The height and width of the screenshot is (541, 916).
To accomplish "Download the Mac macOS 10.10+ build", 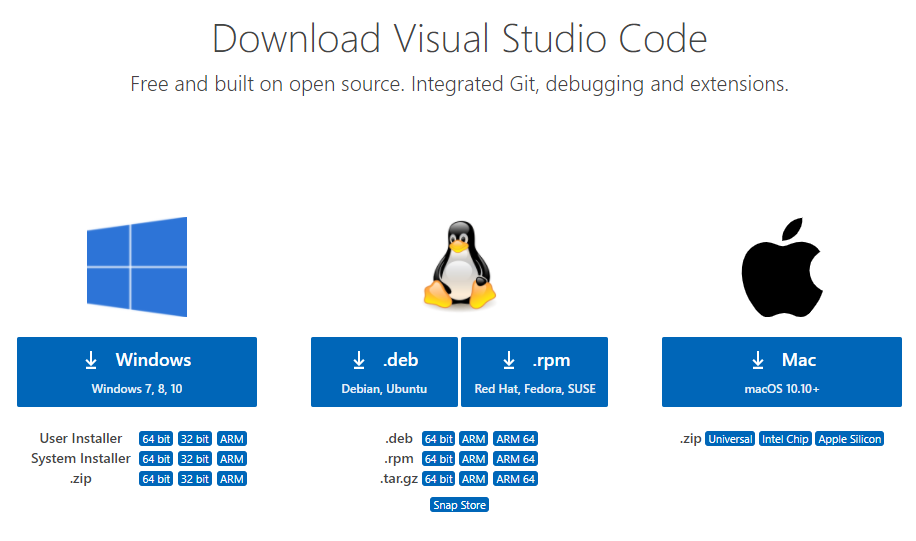I will pyautogui.click(x=782, y=372).
